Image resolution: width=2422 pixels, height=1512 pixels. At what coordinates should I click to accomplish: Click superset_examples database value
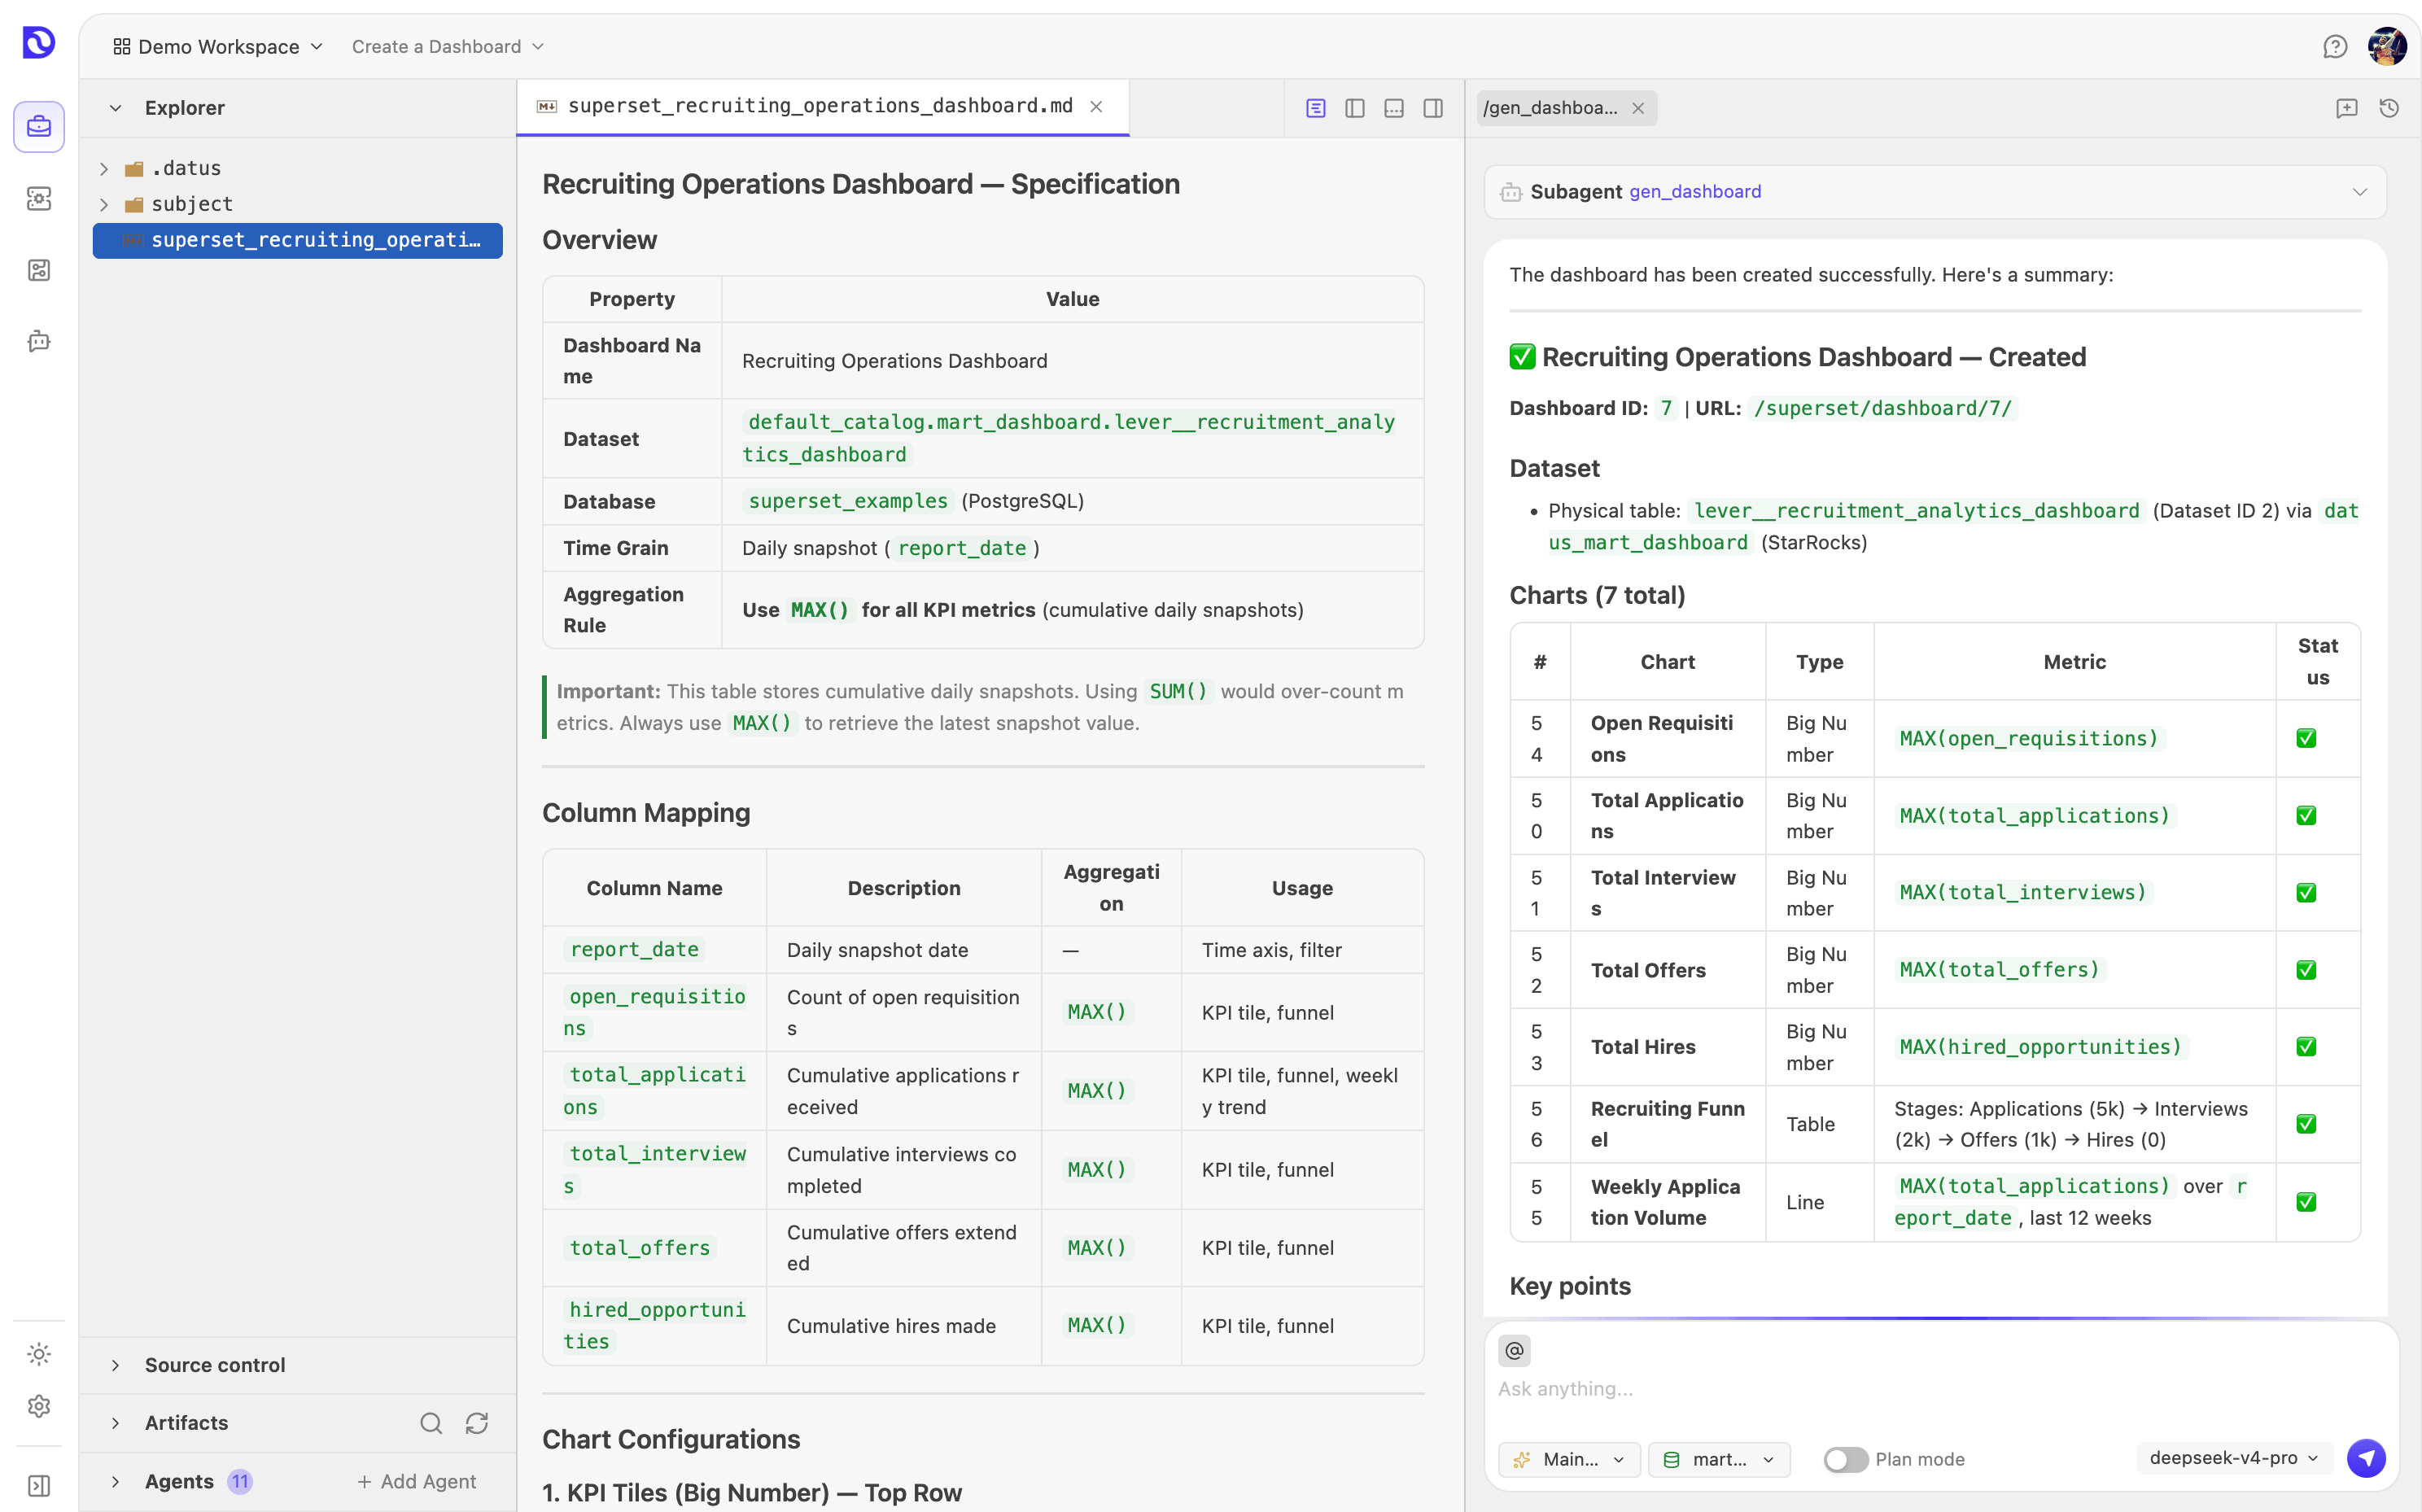[848, 501]
